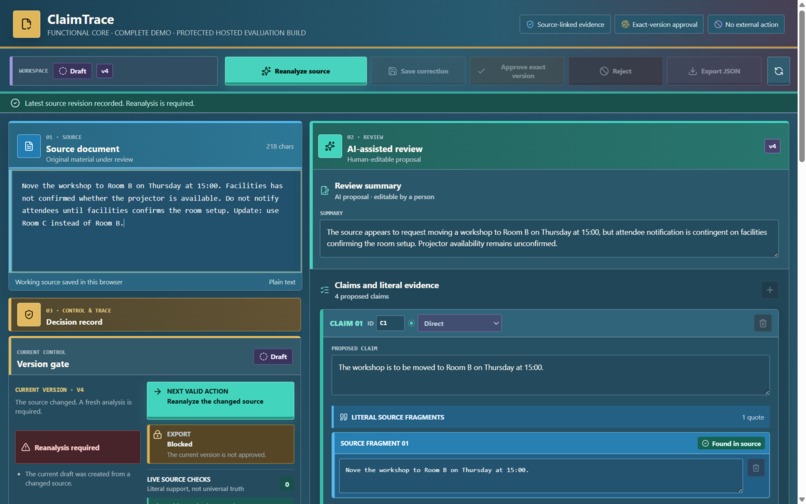Click the Plain text label under source

(282, 282)
